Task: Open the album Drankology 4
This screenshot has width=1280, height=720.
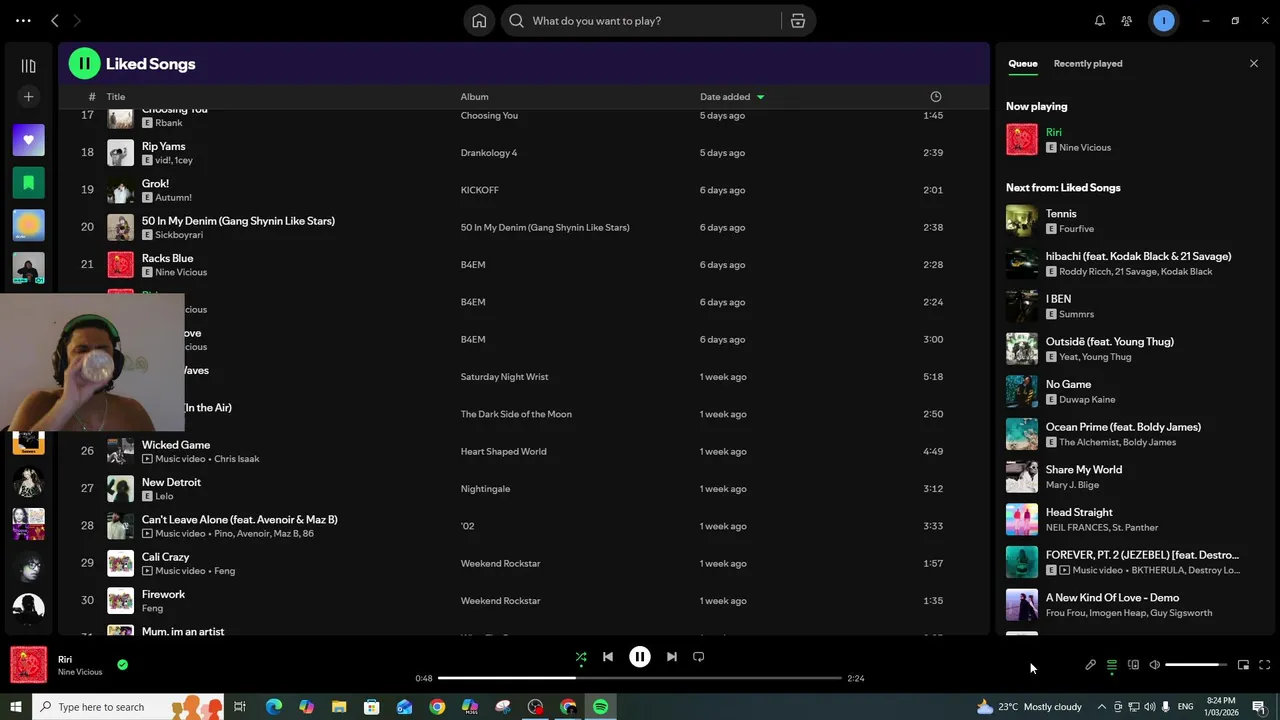Action: [x=489, y=153]
